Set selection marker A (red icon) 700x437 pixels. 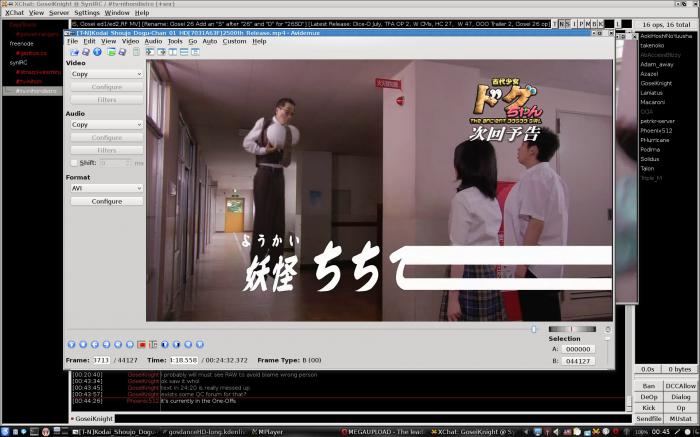pos(142,345)
